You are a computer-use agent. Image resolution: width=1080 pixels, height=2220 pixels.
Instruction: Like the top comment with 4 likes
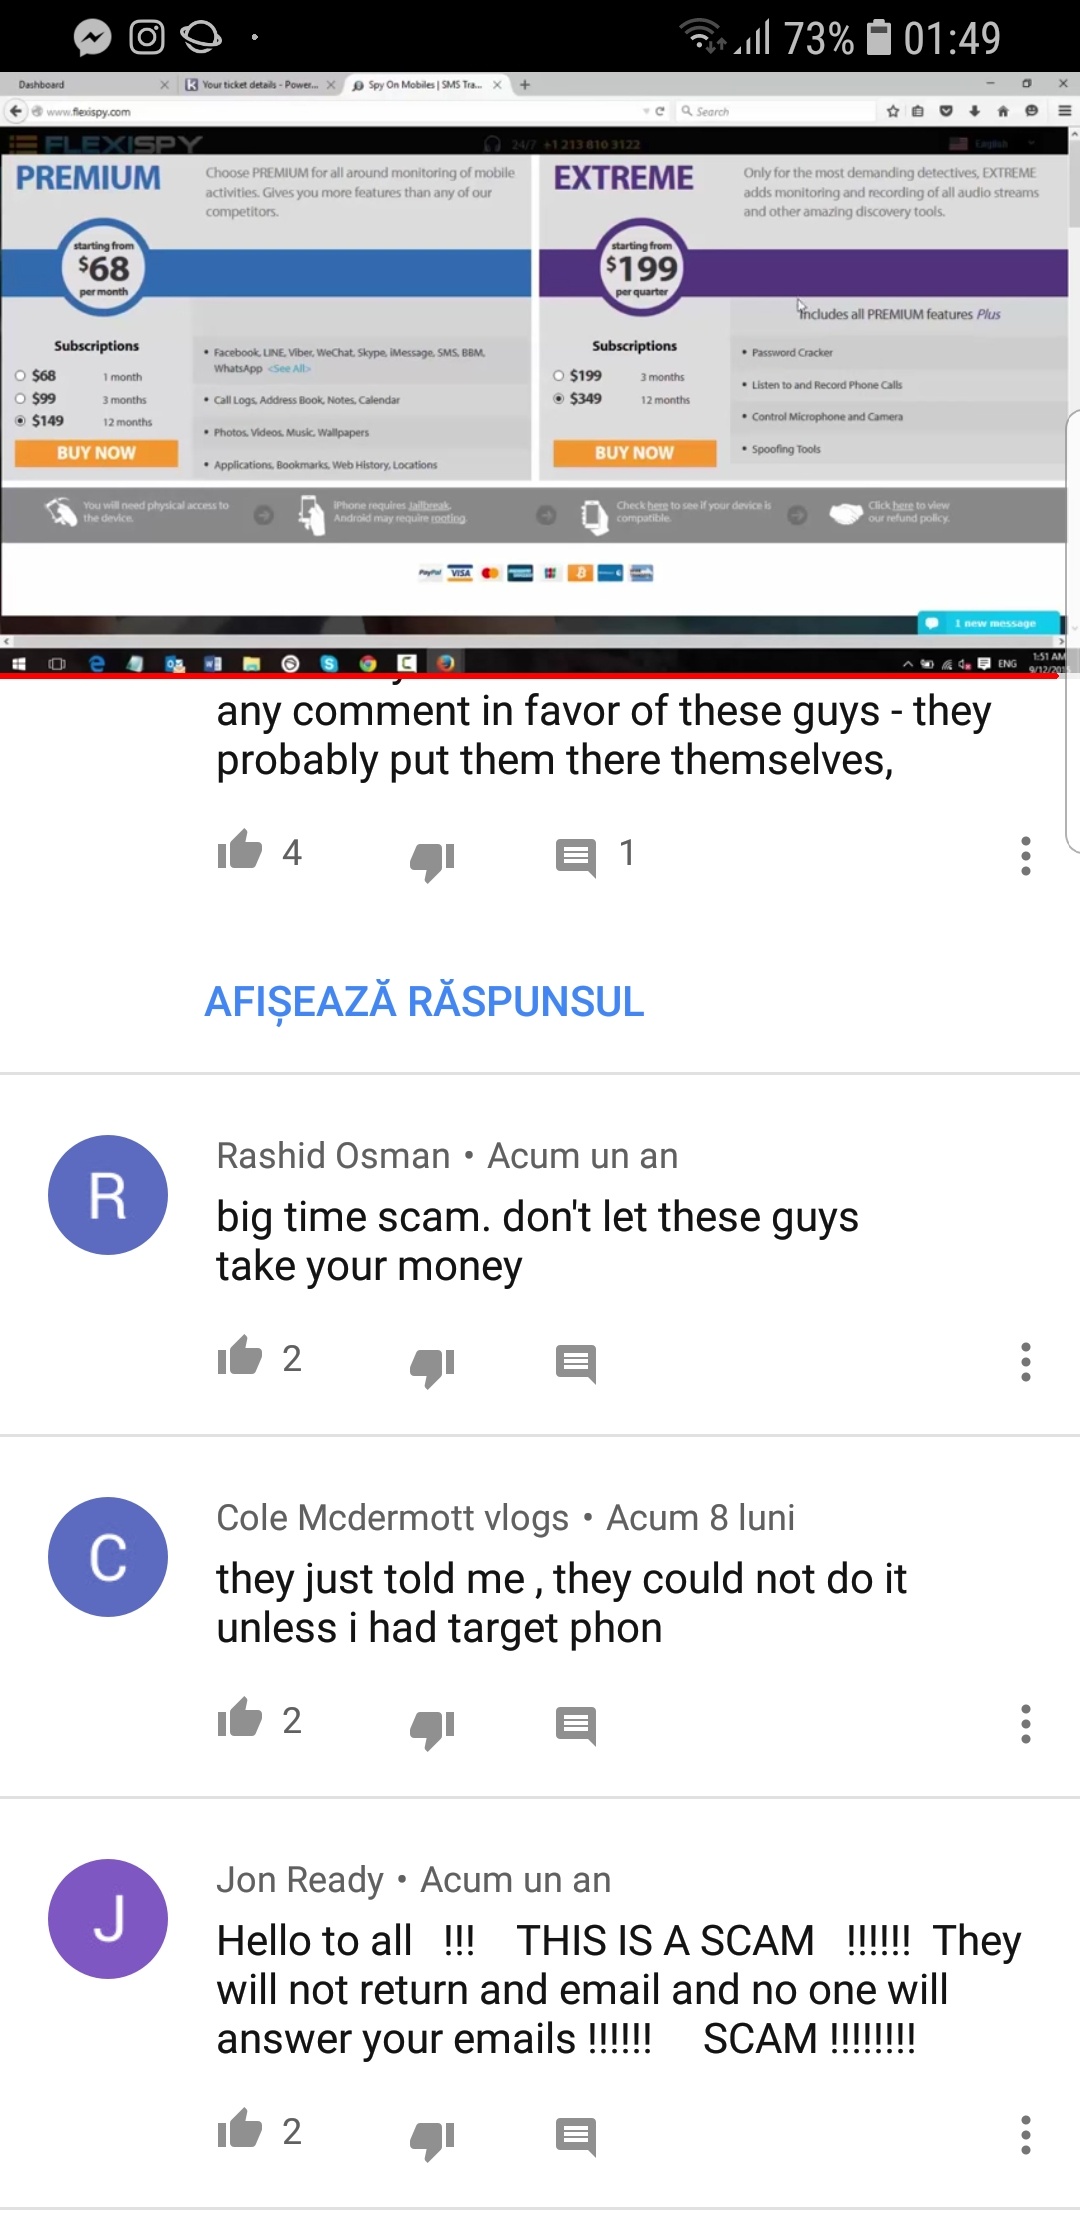tap(240, 850)
